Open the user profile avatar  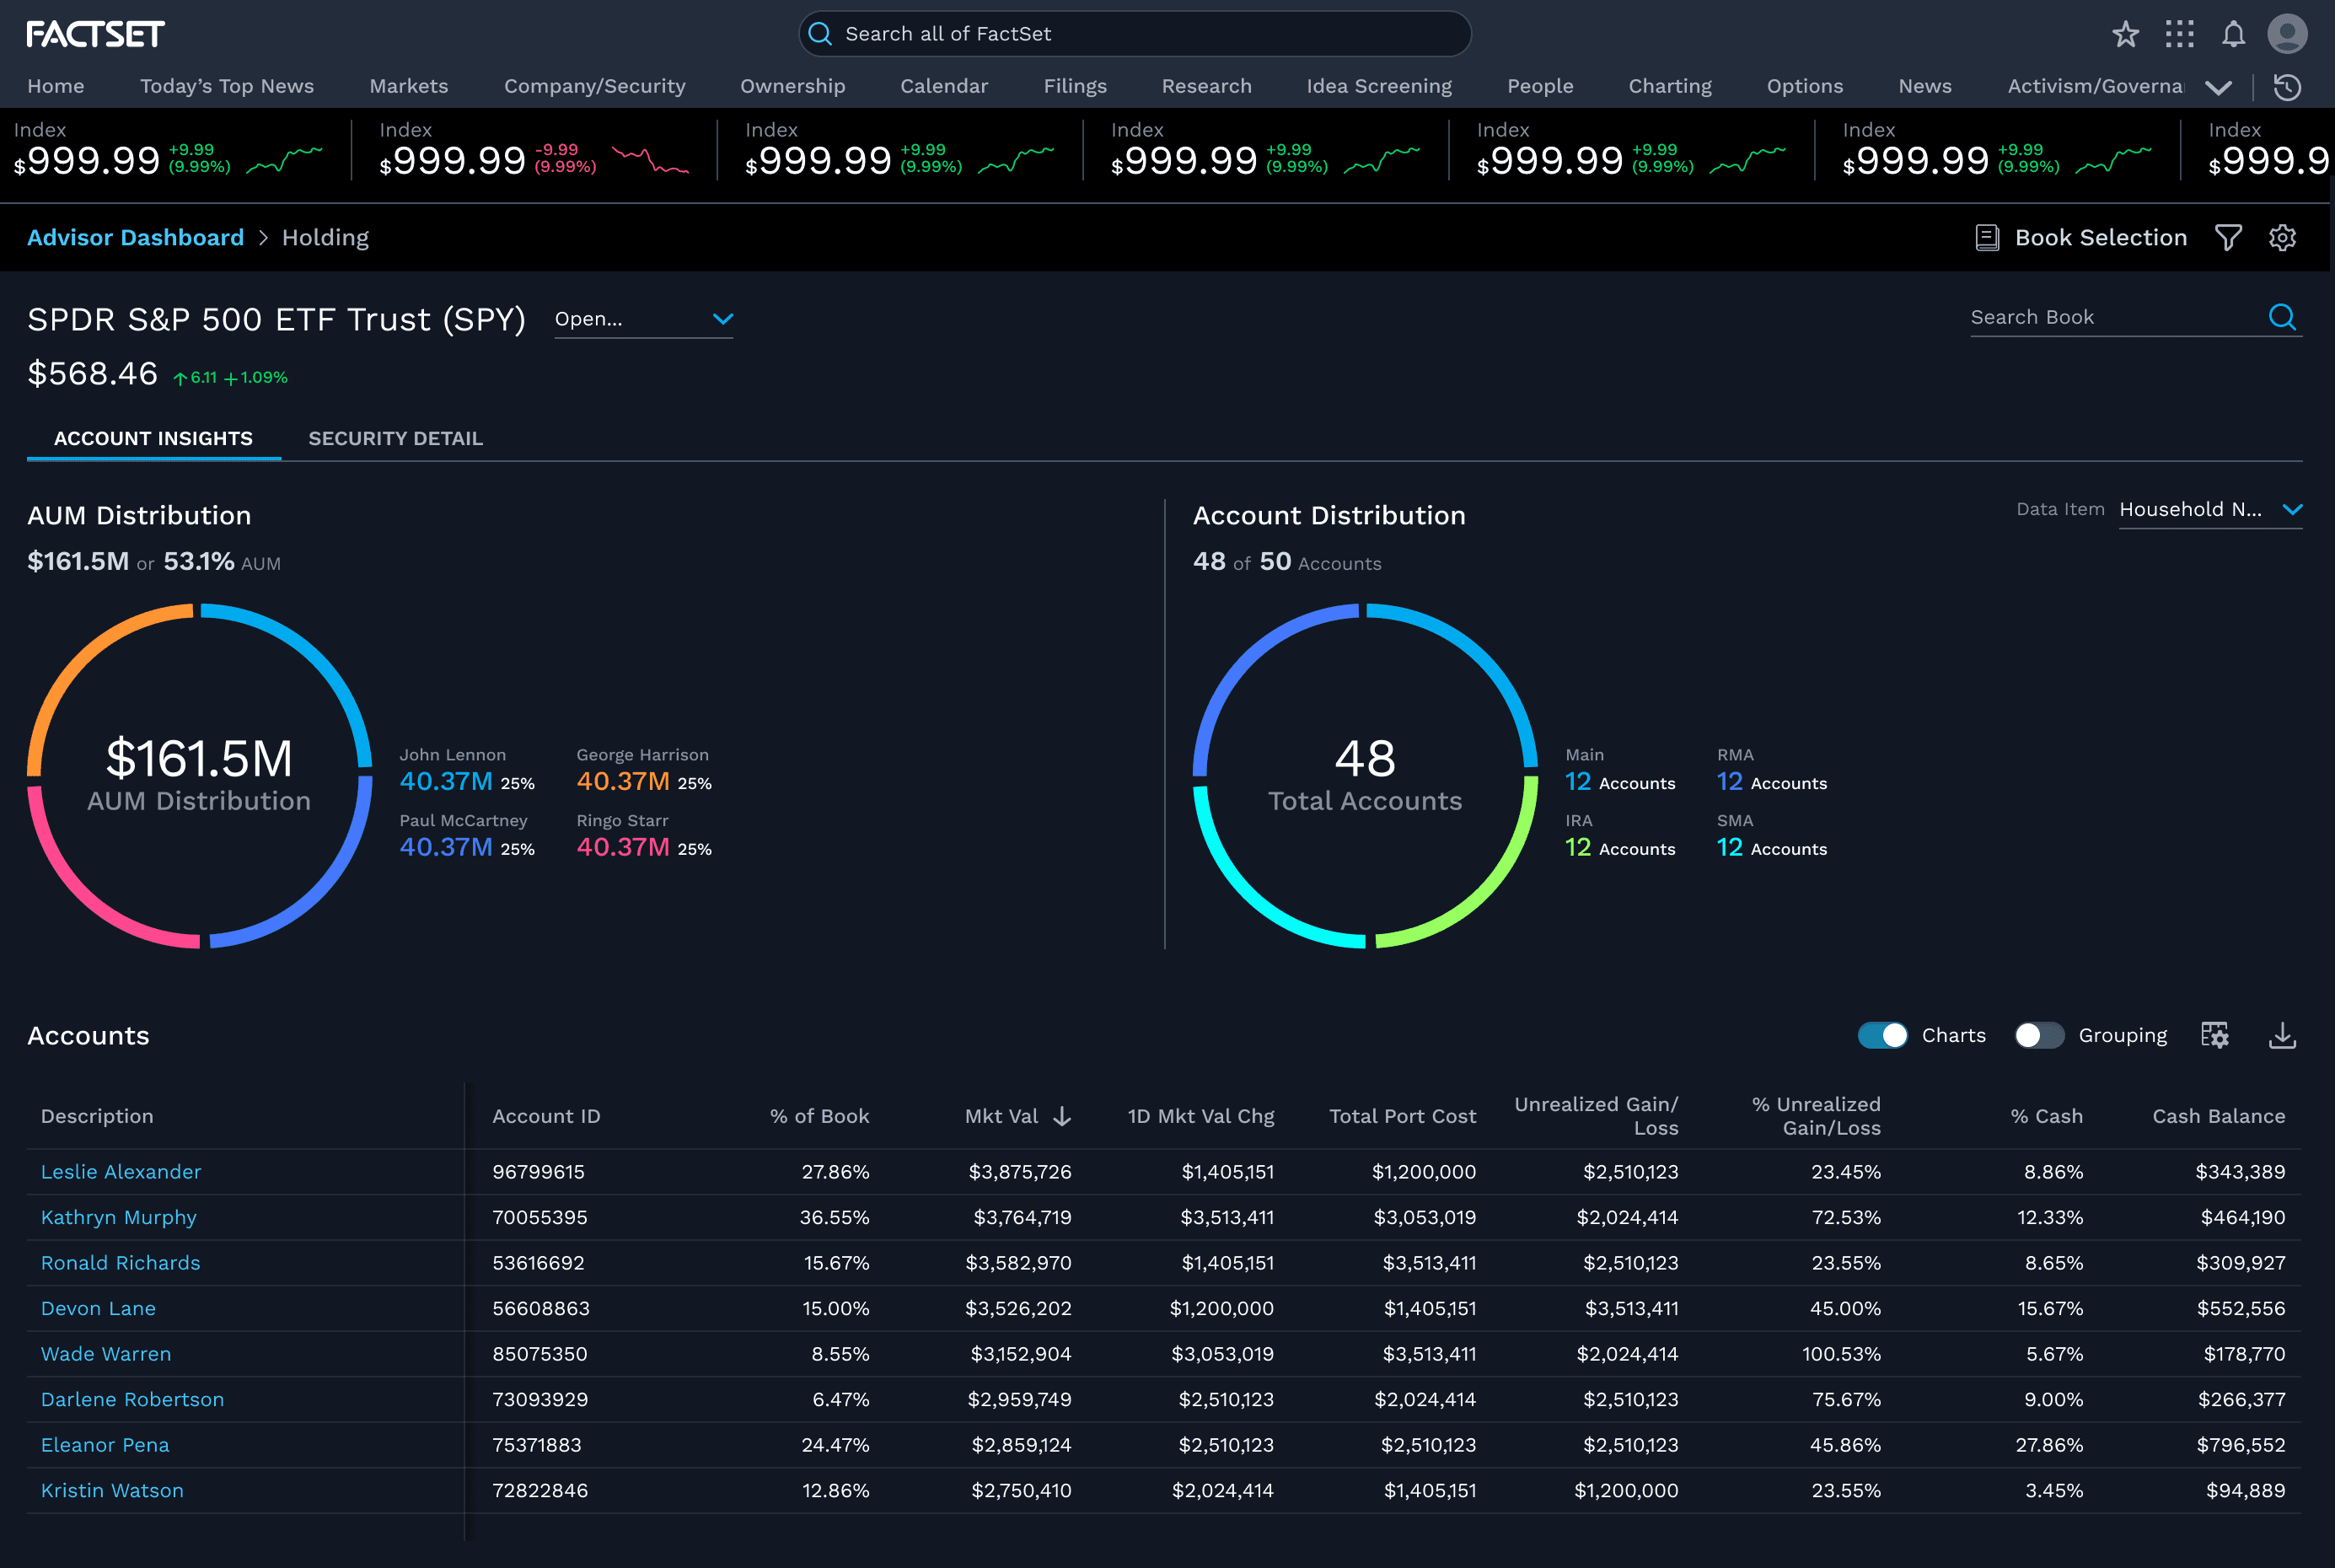pos(2287,34)
